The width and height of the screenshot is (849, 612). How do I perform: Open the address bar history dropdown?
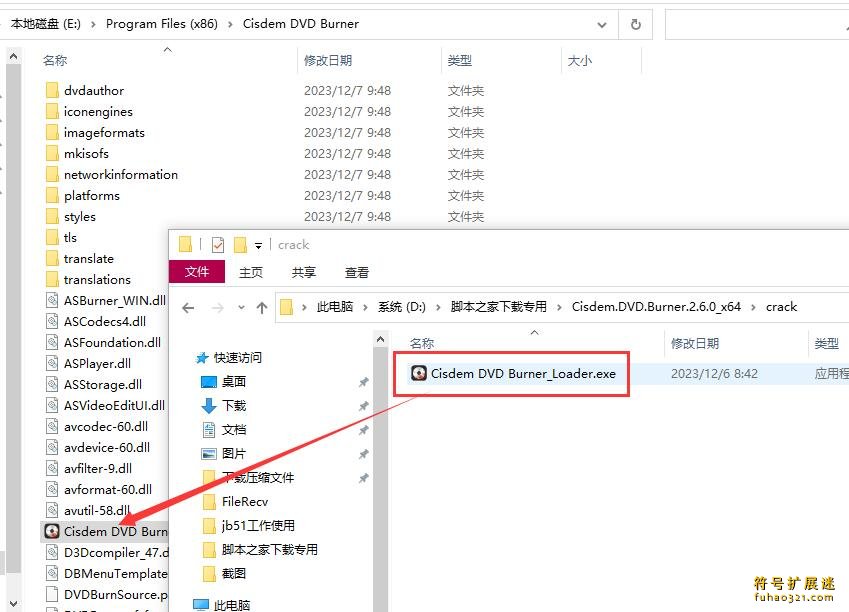pos(601,23)
